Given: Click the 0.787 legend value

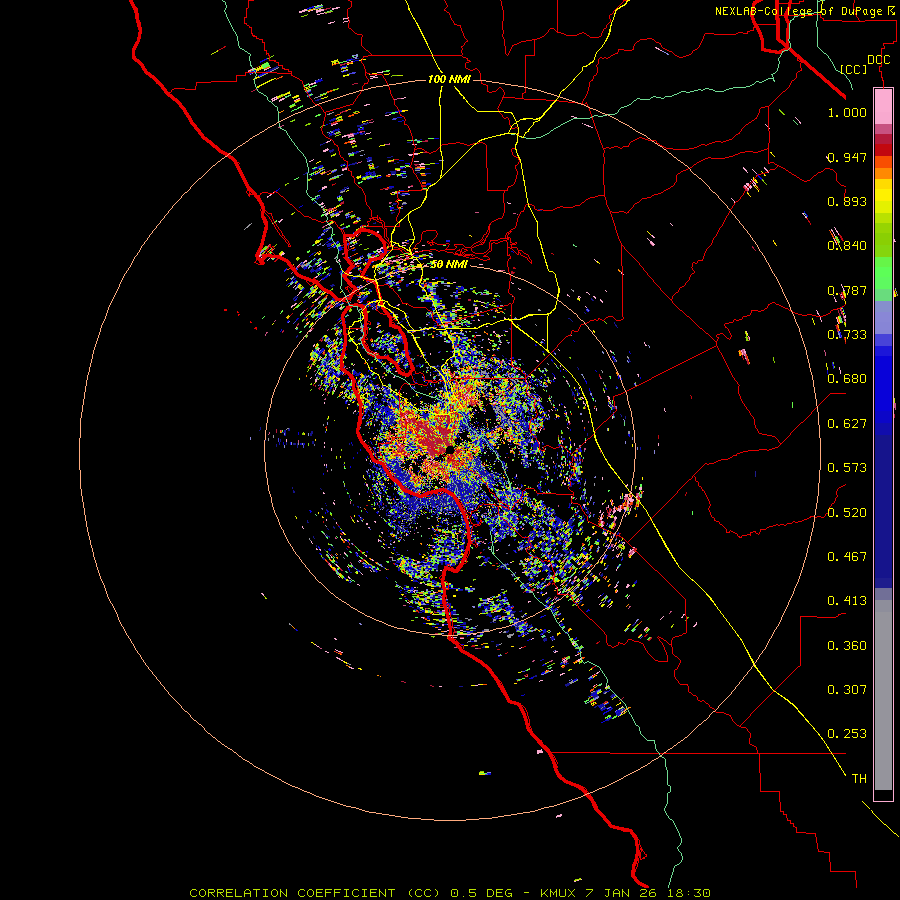Looking at the screenshot, I should click(847, 290).
